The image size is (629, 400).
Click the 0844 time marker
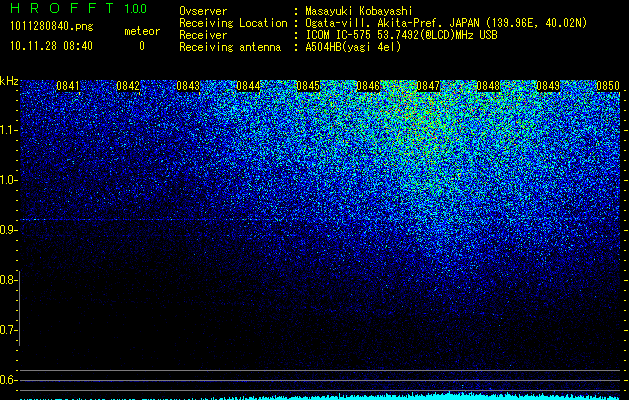[x=248, y=86]
